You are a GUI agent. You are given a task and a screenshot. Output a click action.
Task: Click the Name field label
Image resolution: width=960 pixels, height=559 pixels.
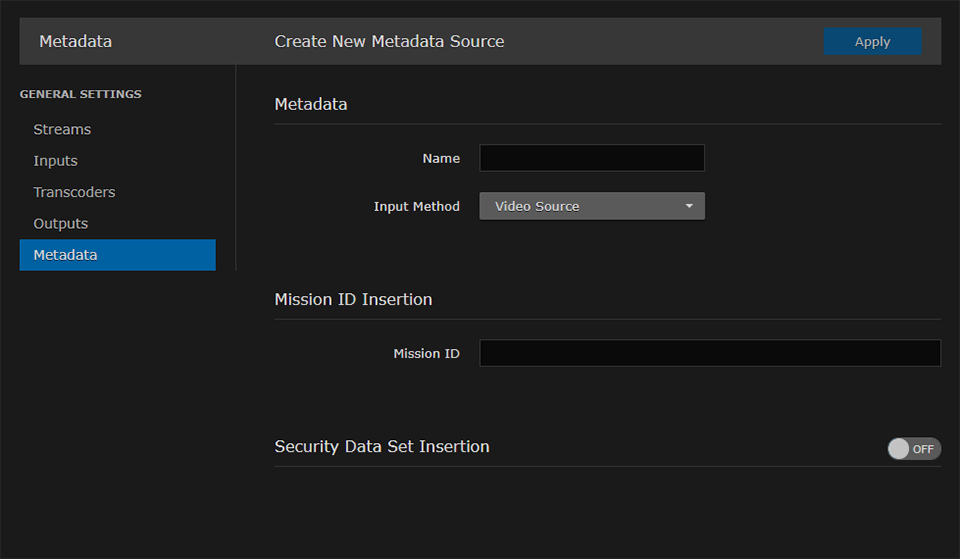(x=441, y=158)
